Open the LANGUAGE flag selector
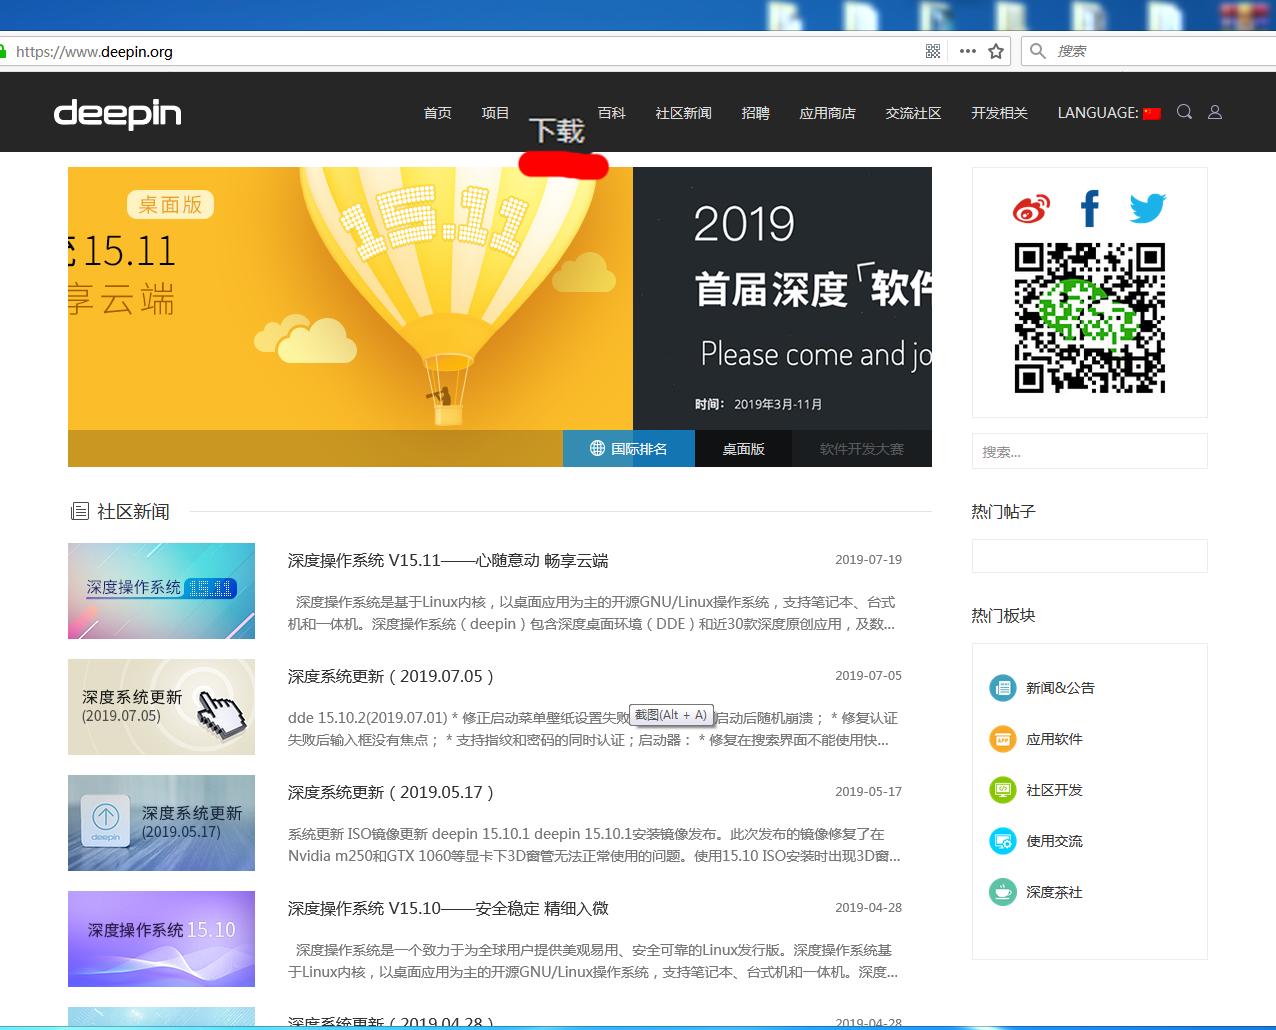 [1151, 112]
